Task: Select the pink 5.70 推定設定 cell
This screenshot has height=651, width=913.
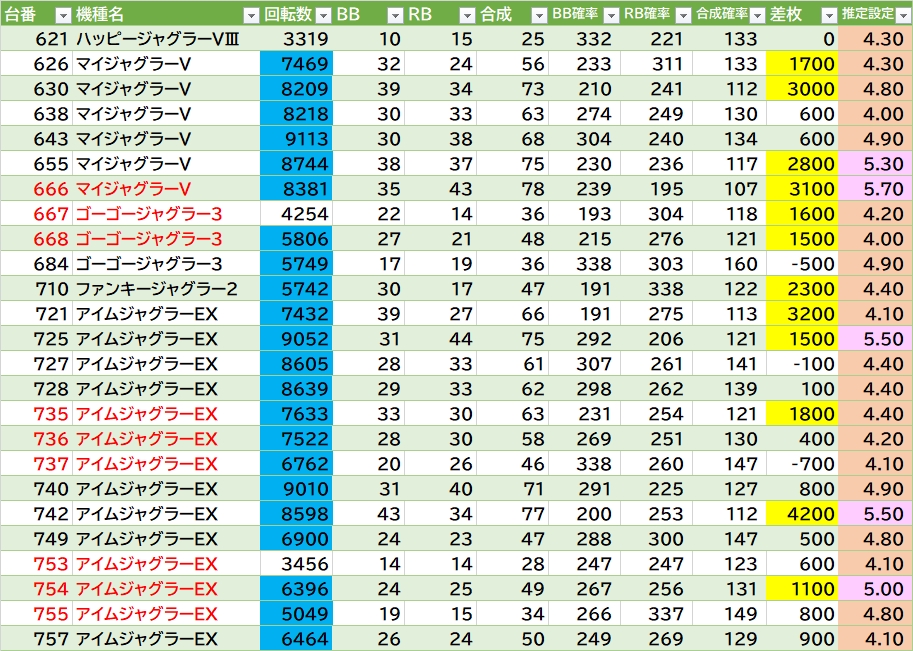Action: pyautogui.click(x=875, y=189)
